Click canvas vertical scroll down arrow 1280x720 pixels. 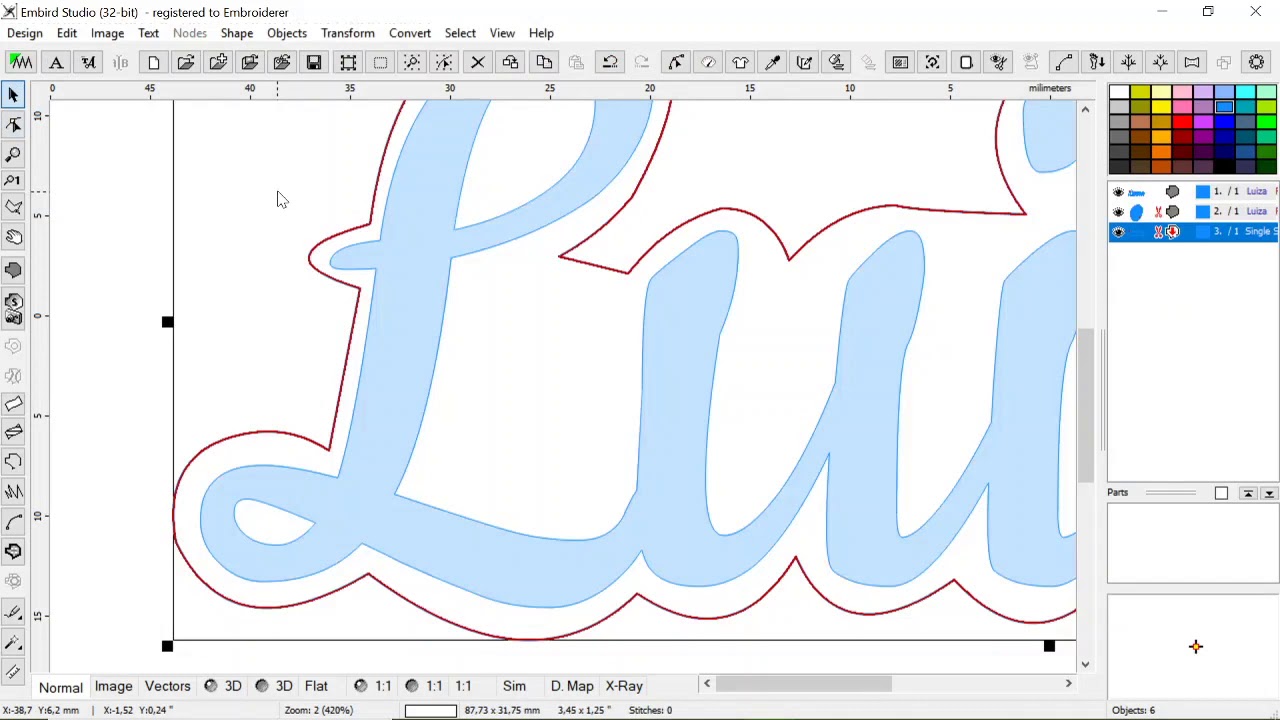point(1085,663)
